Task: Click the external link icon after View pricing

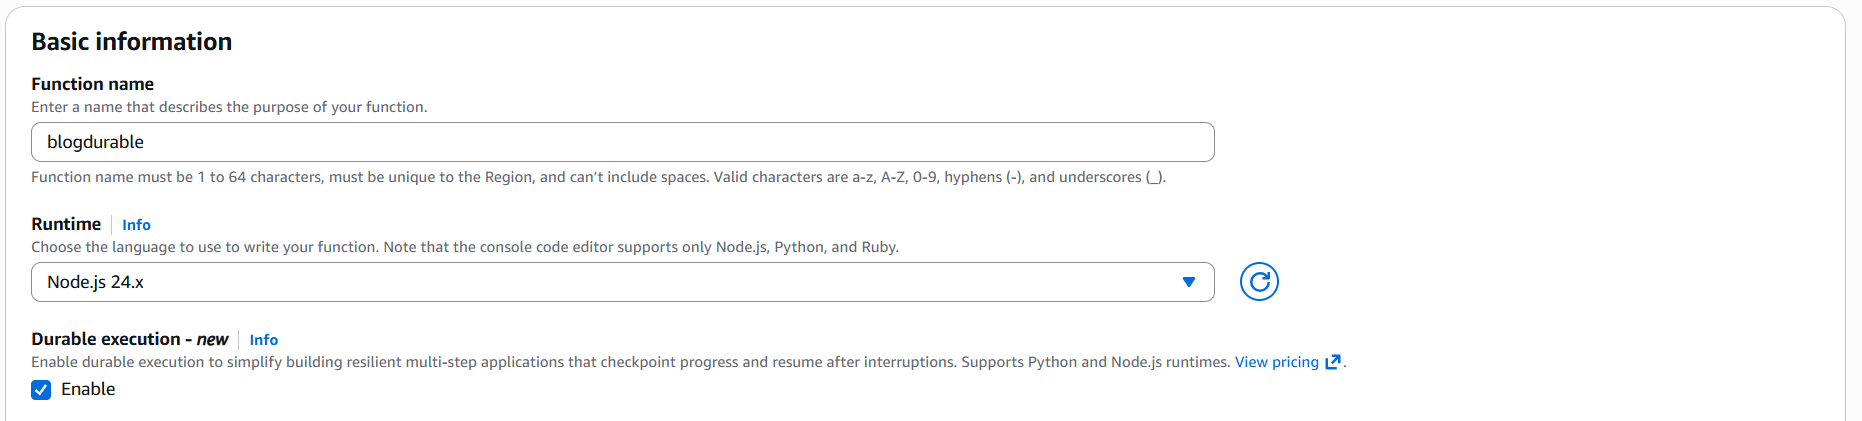Action: click(1332, 362)
